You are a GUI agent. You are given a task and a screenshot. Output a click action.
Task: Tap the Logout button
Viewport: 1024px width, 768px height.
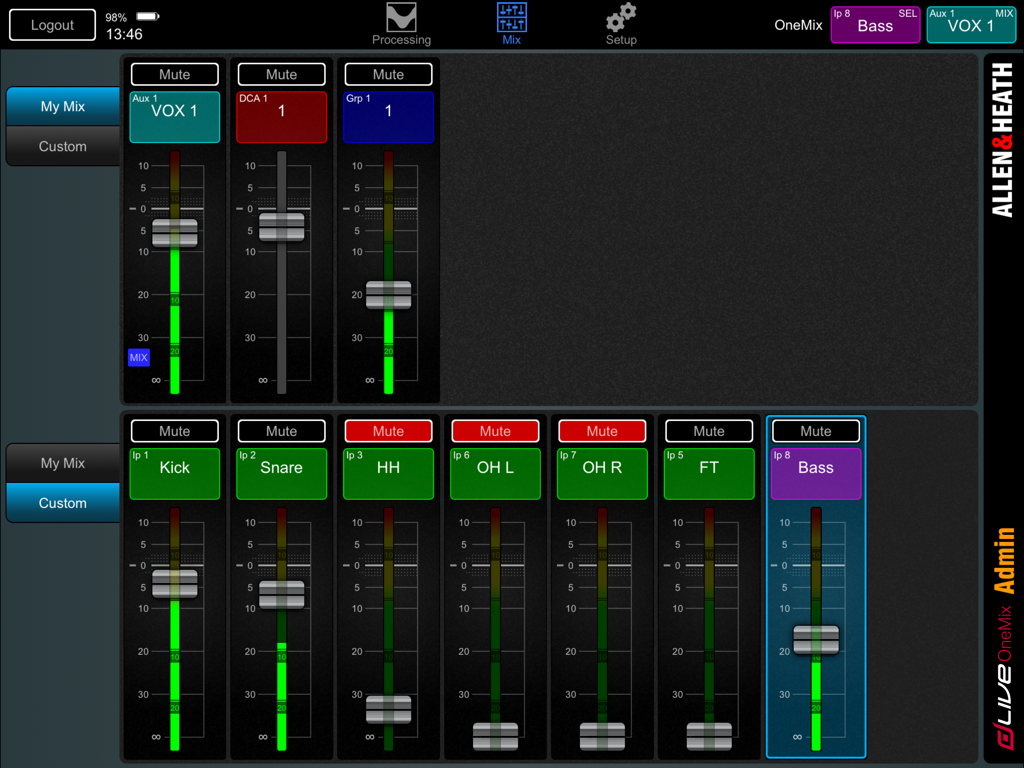pos(52,24)
